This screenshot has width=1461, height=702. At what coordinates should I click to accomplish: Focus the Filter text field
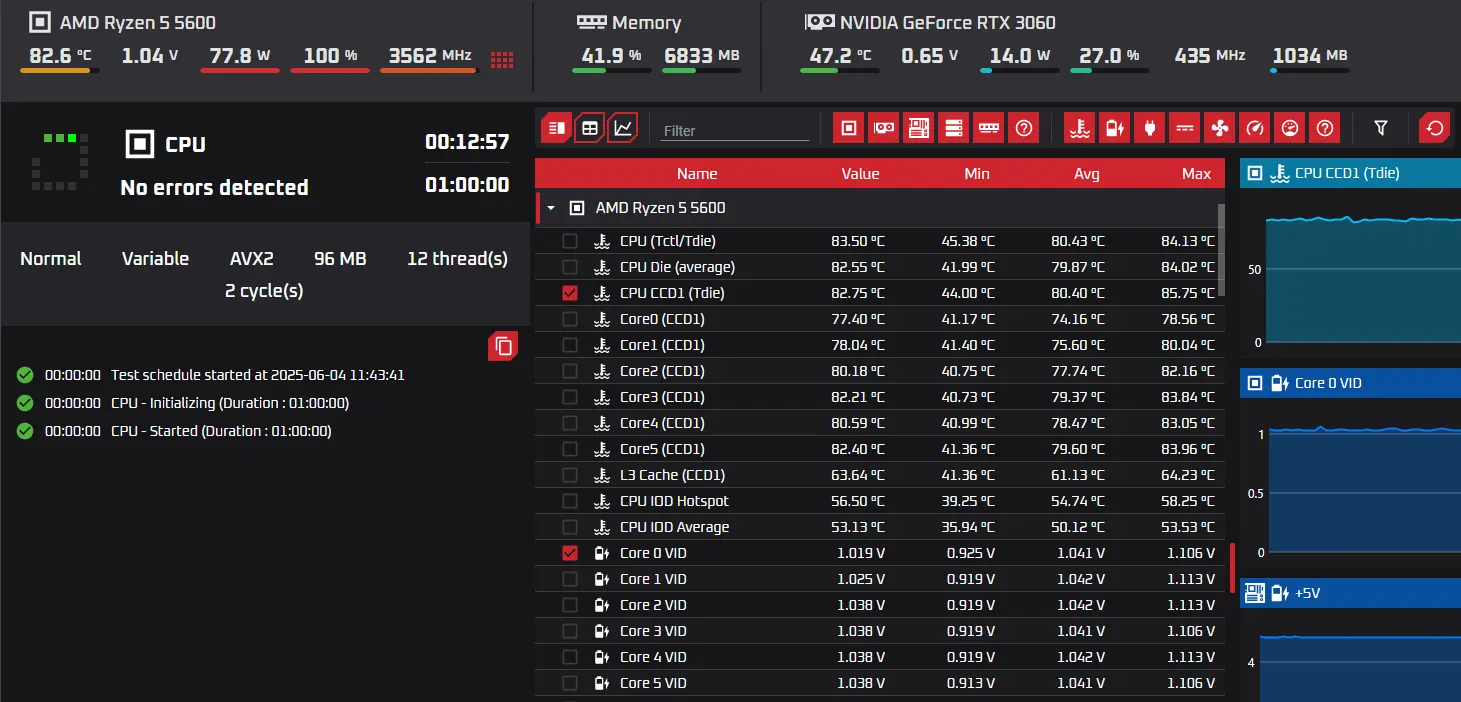tap(735, 130)
